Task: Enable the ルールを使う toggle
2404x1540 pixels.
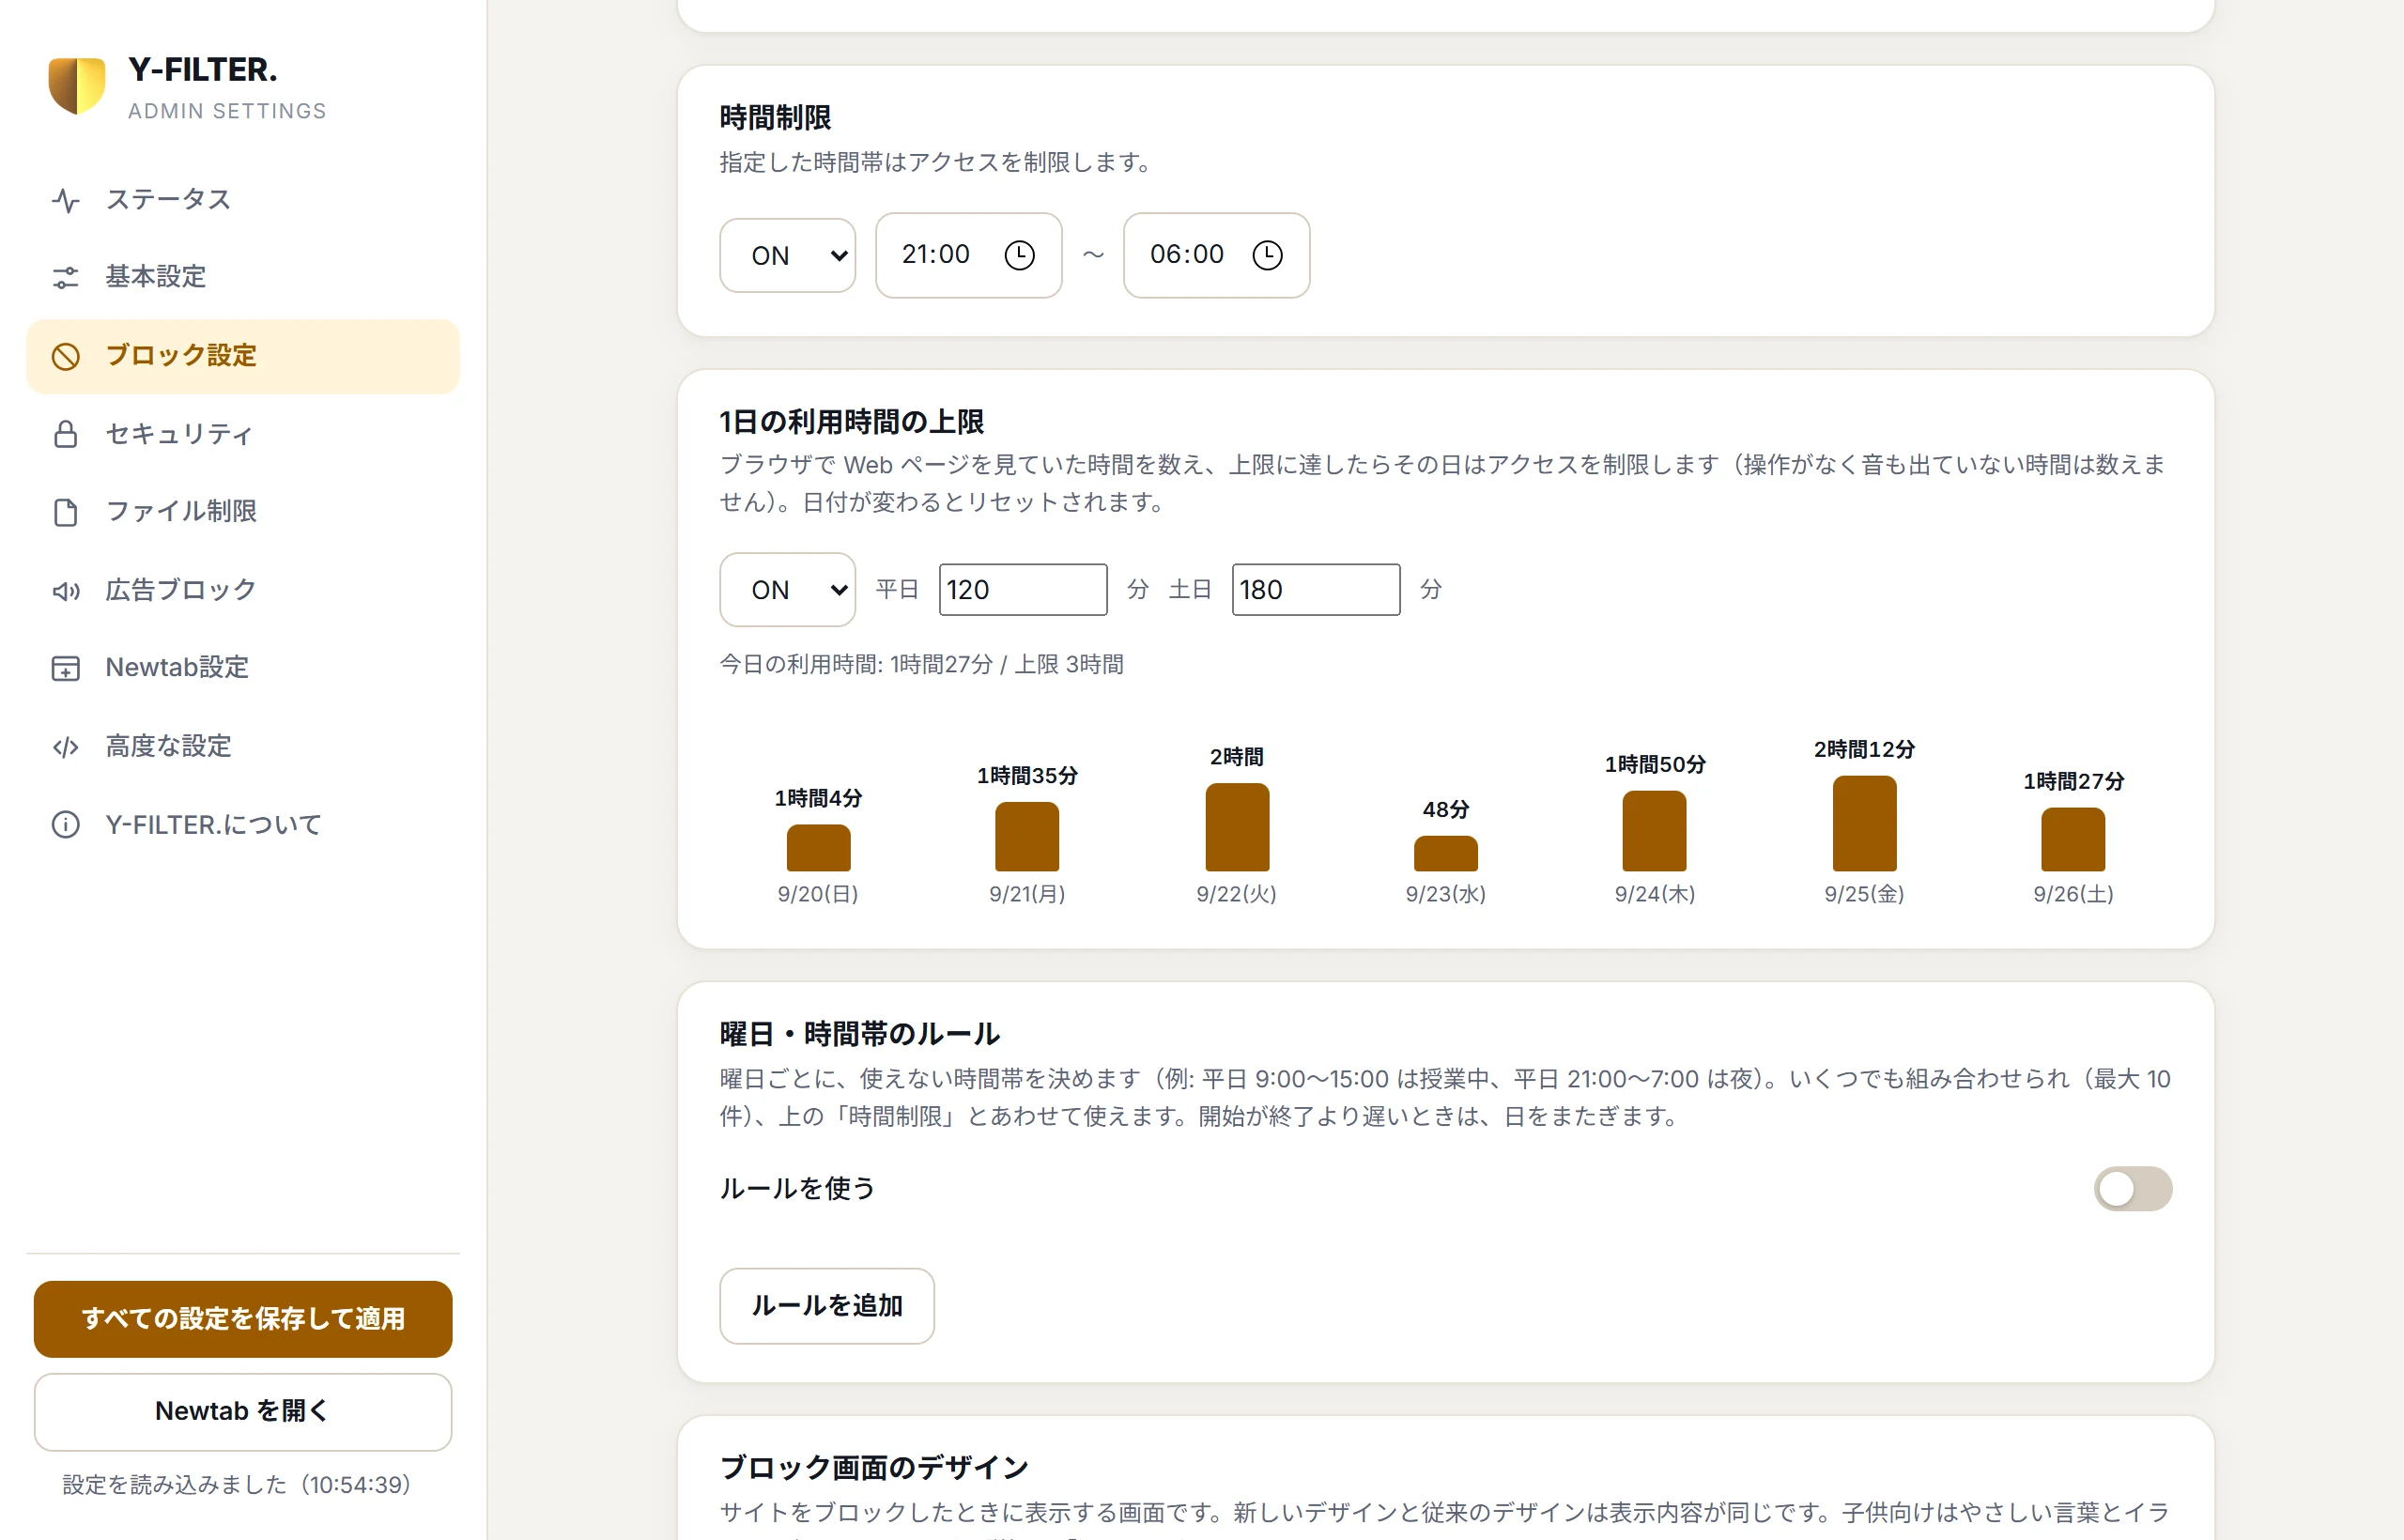Action: [2132, 1188]
